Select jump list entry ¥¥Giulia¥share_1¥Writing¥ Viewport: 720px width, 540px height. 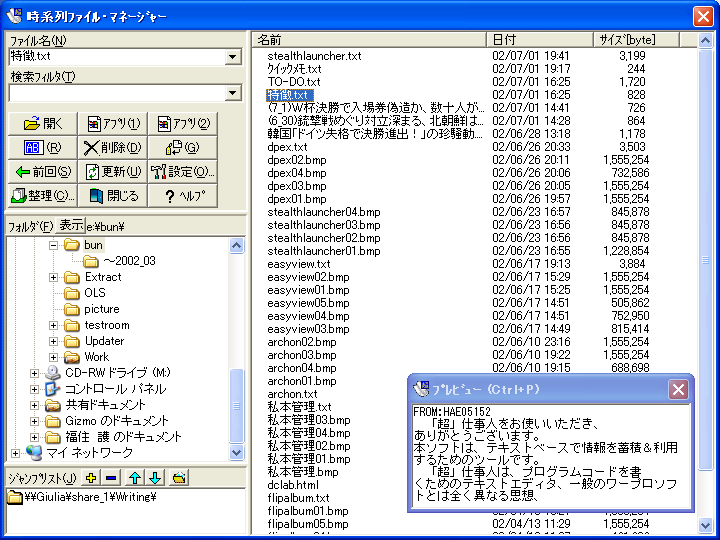[x=90, y=497]
